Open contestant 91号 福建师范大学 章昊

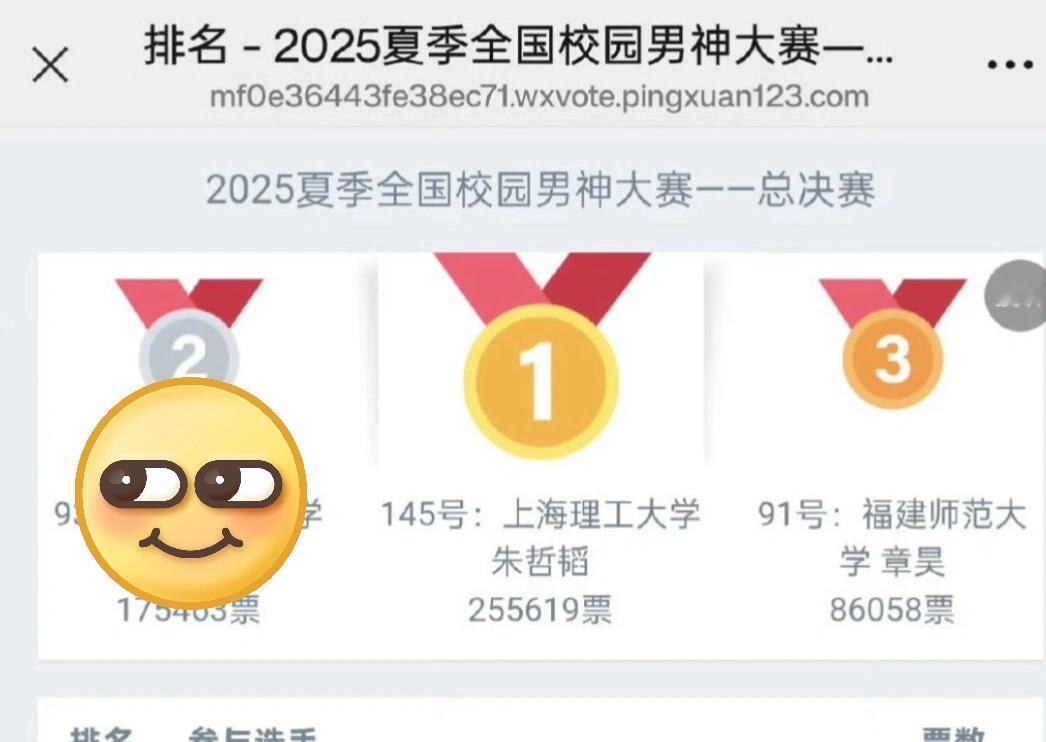[892, 537]
